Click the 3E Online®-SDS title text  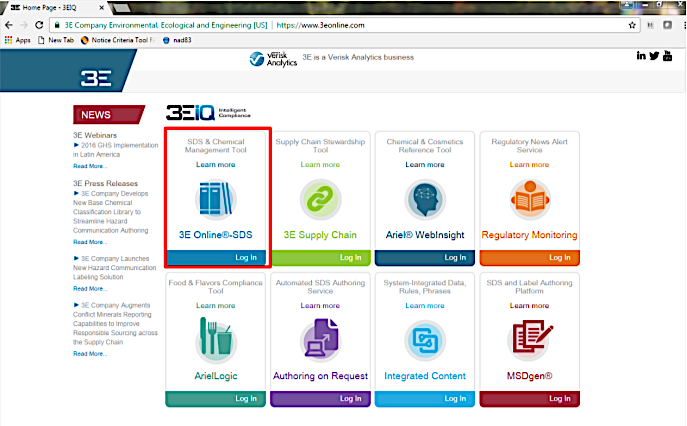tap(216, 234)
